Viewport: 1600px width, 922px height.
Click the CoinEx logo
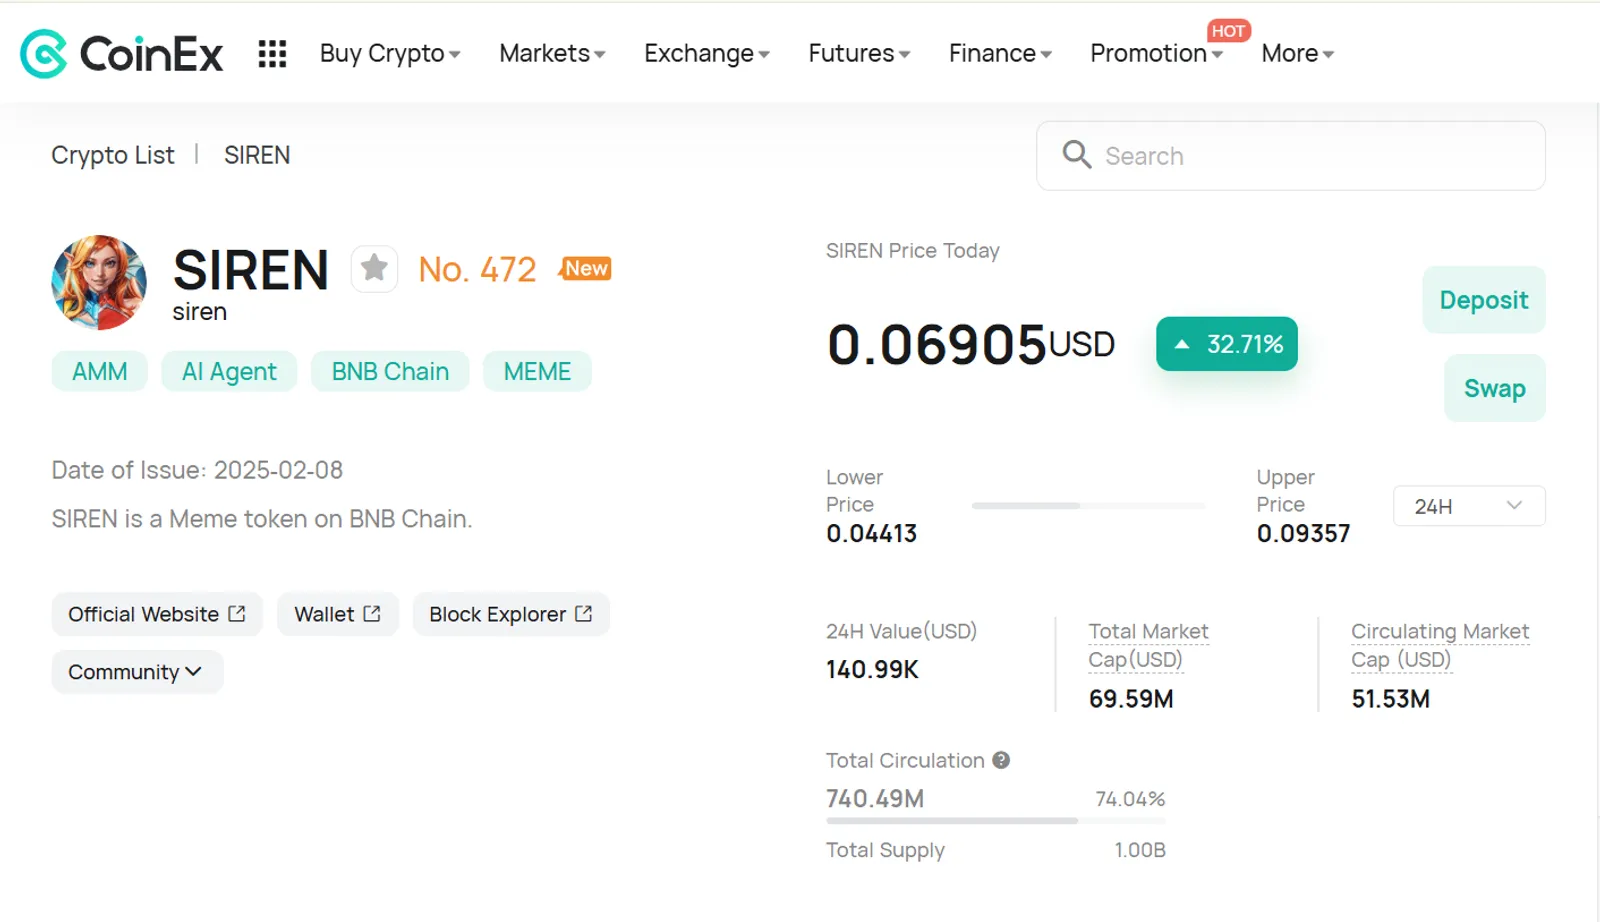122,53
